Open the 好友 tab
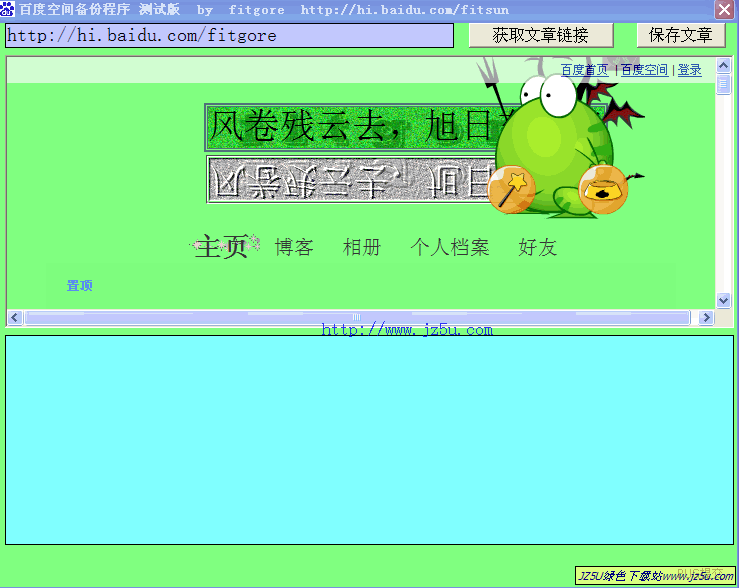 pyautogui.click(x=538, y=247)
